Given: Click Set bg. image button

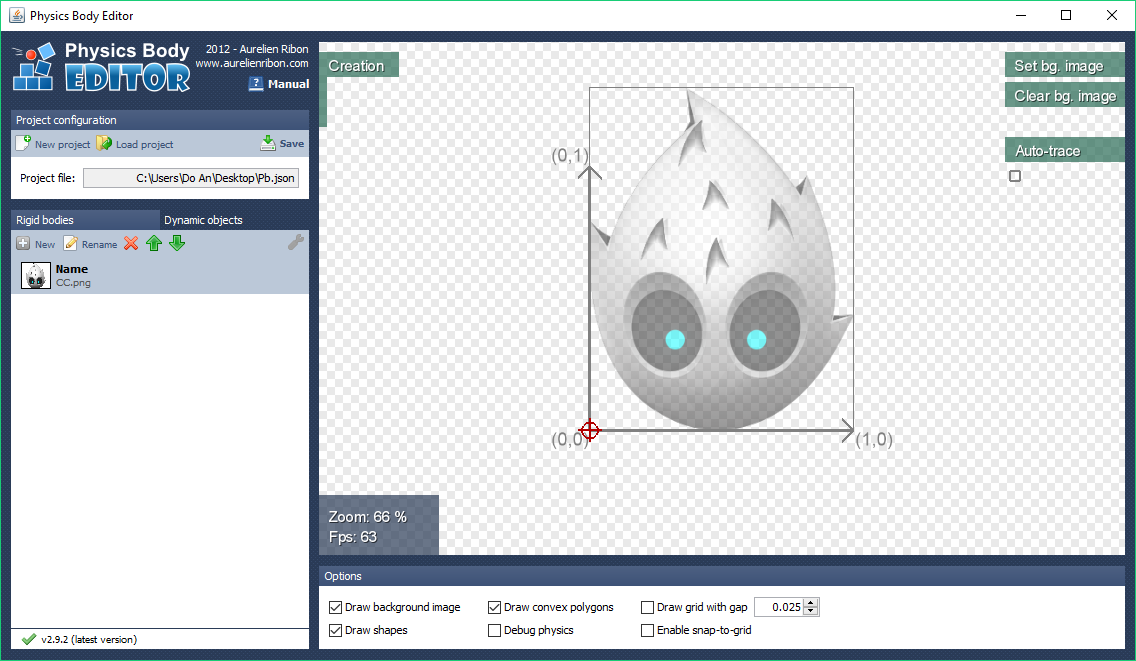Looking at the screenshot, I should click(x=1064, y=65).
